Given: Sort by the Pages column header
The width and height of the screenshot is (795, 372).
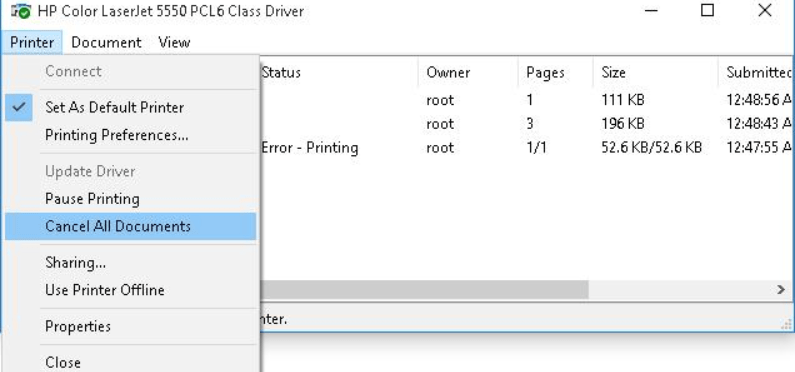Looking at the screenshot, I should click(556, 72).
